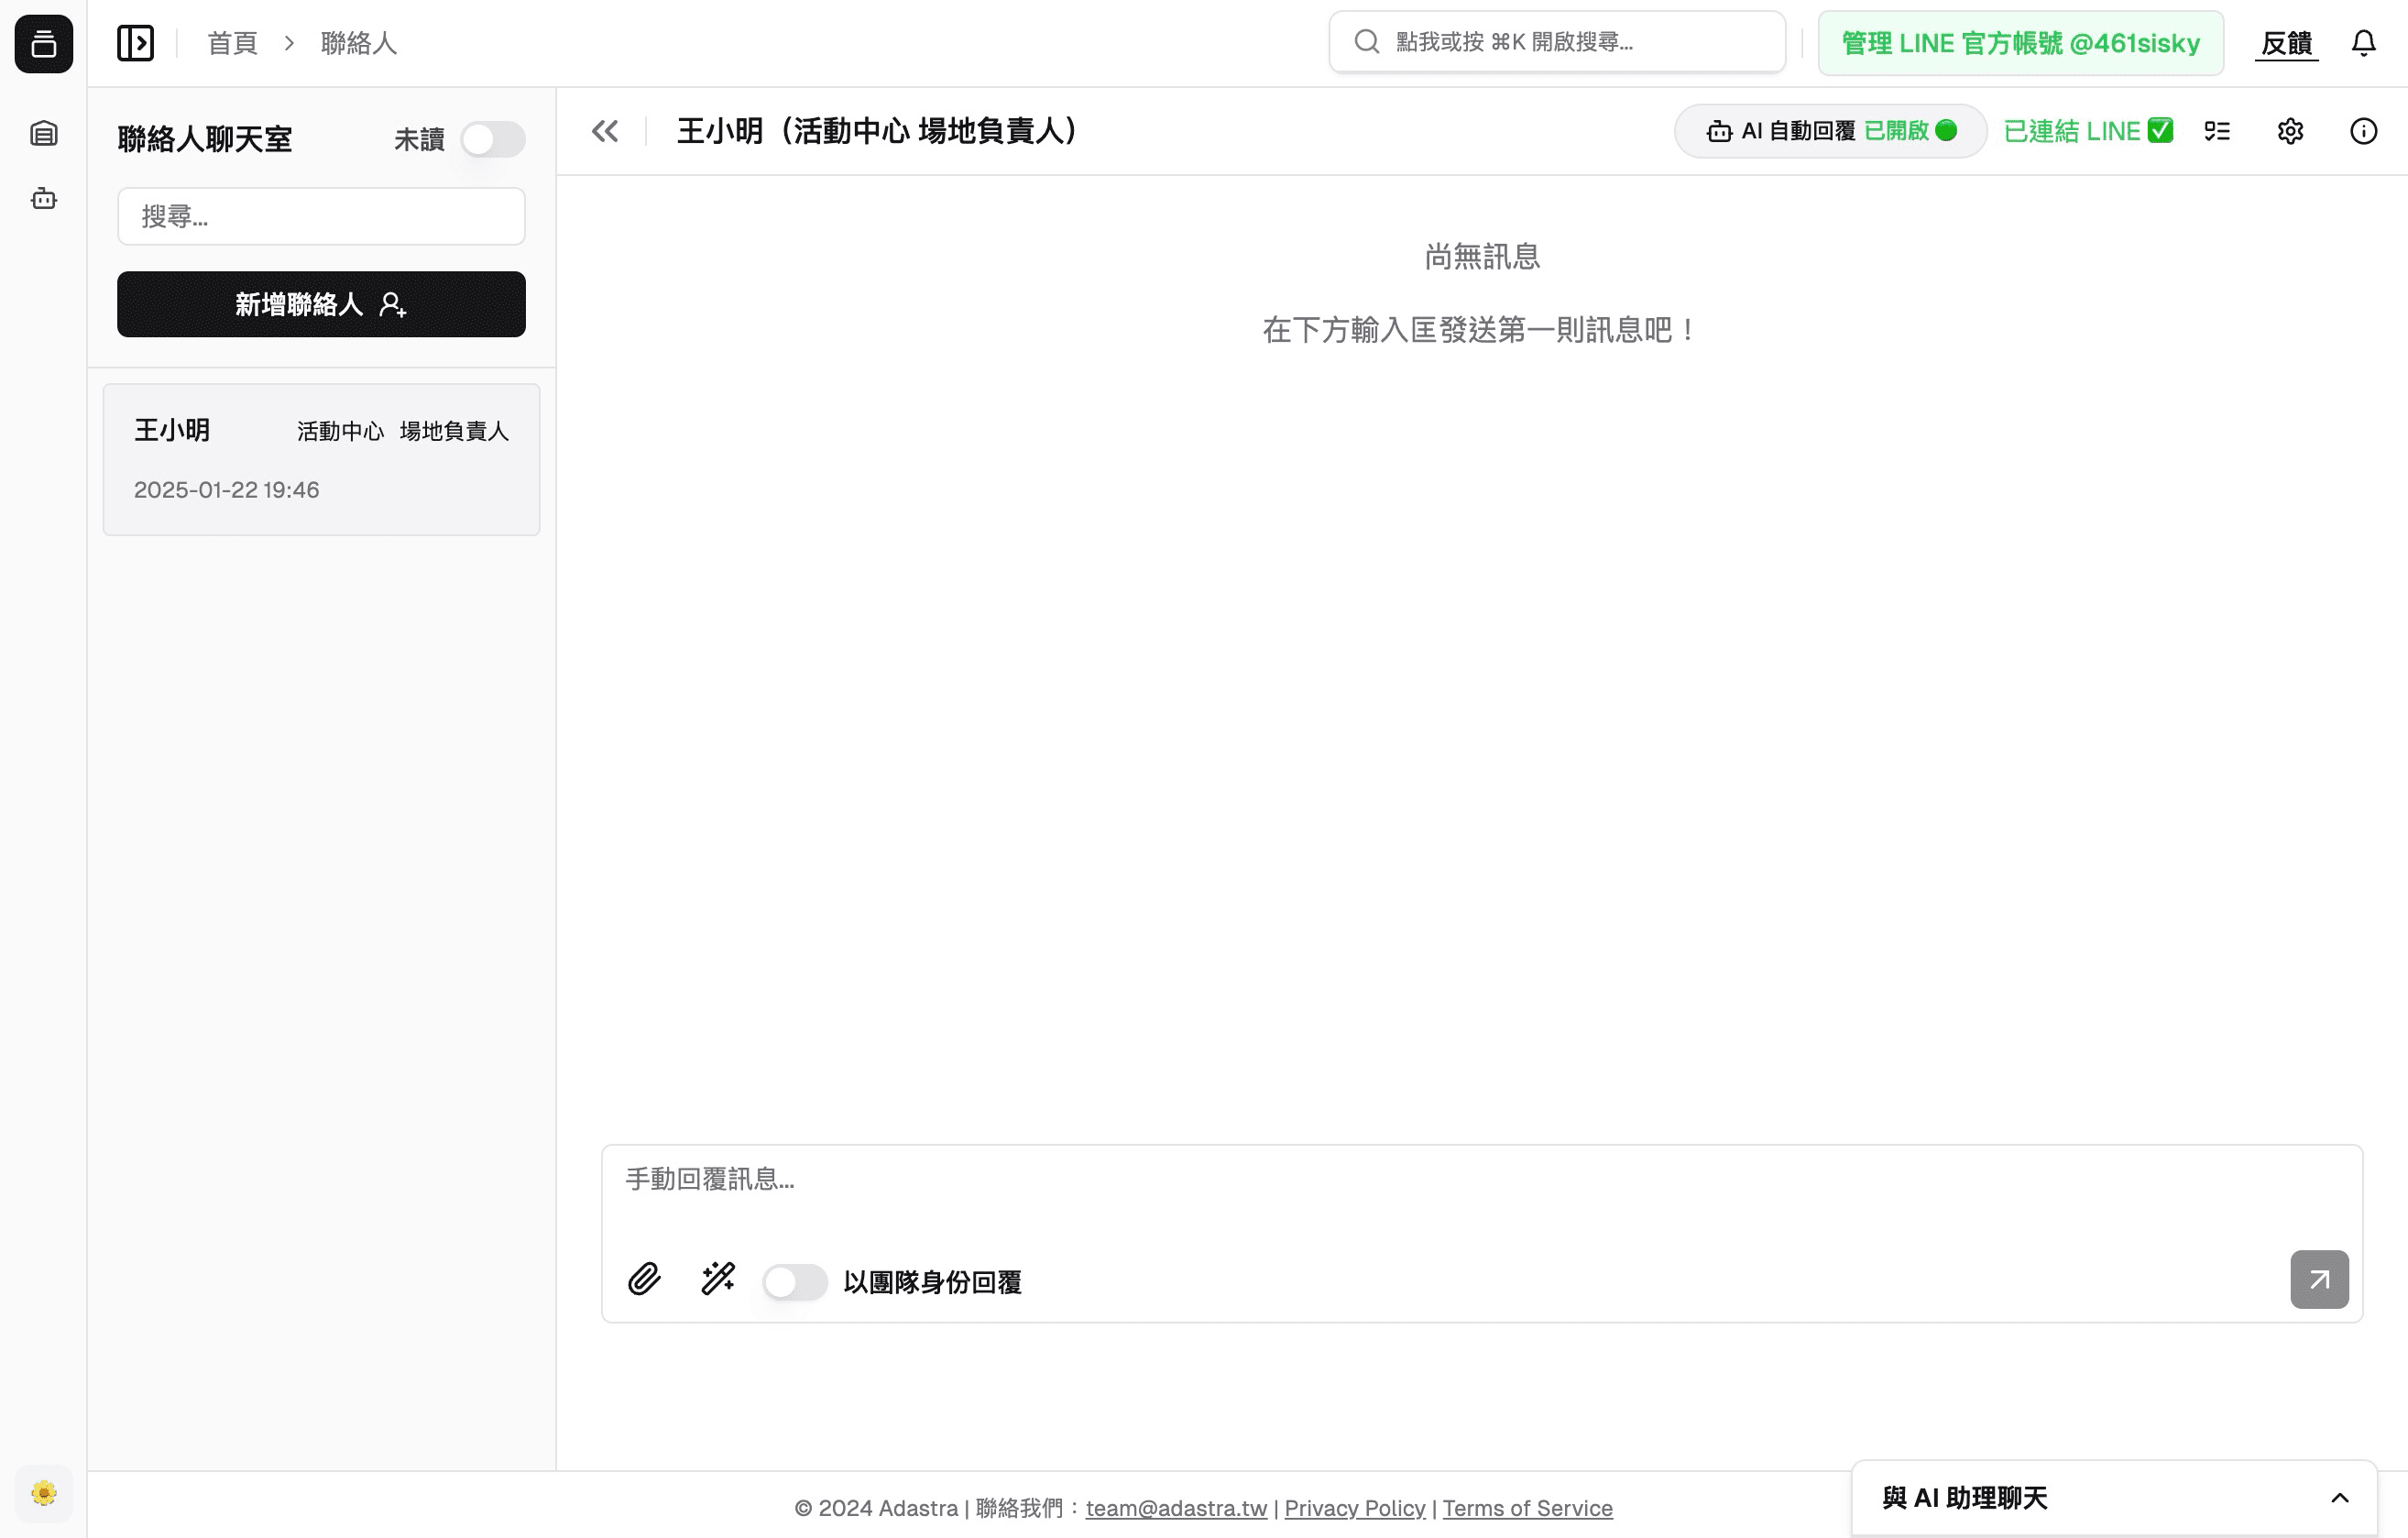The height and width of the screenshot is (1538, 2408).
Task: Select 聯絡人 breadcrumb menu item
Action: [358, 42]
